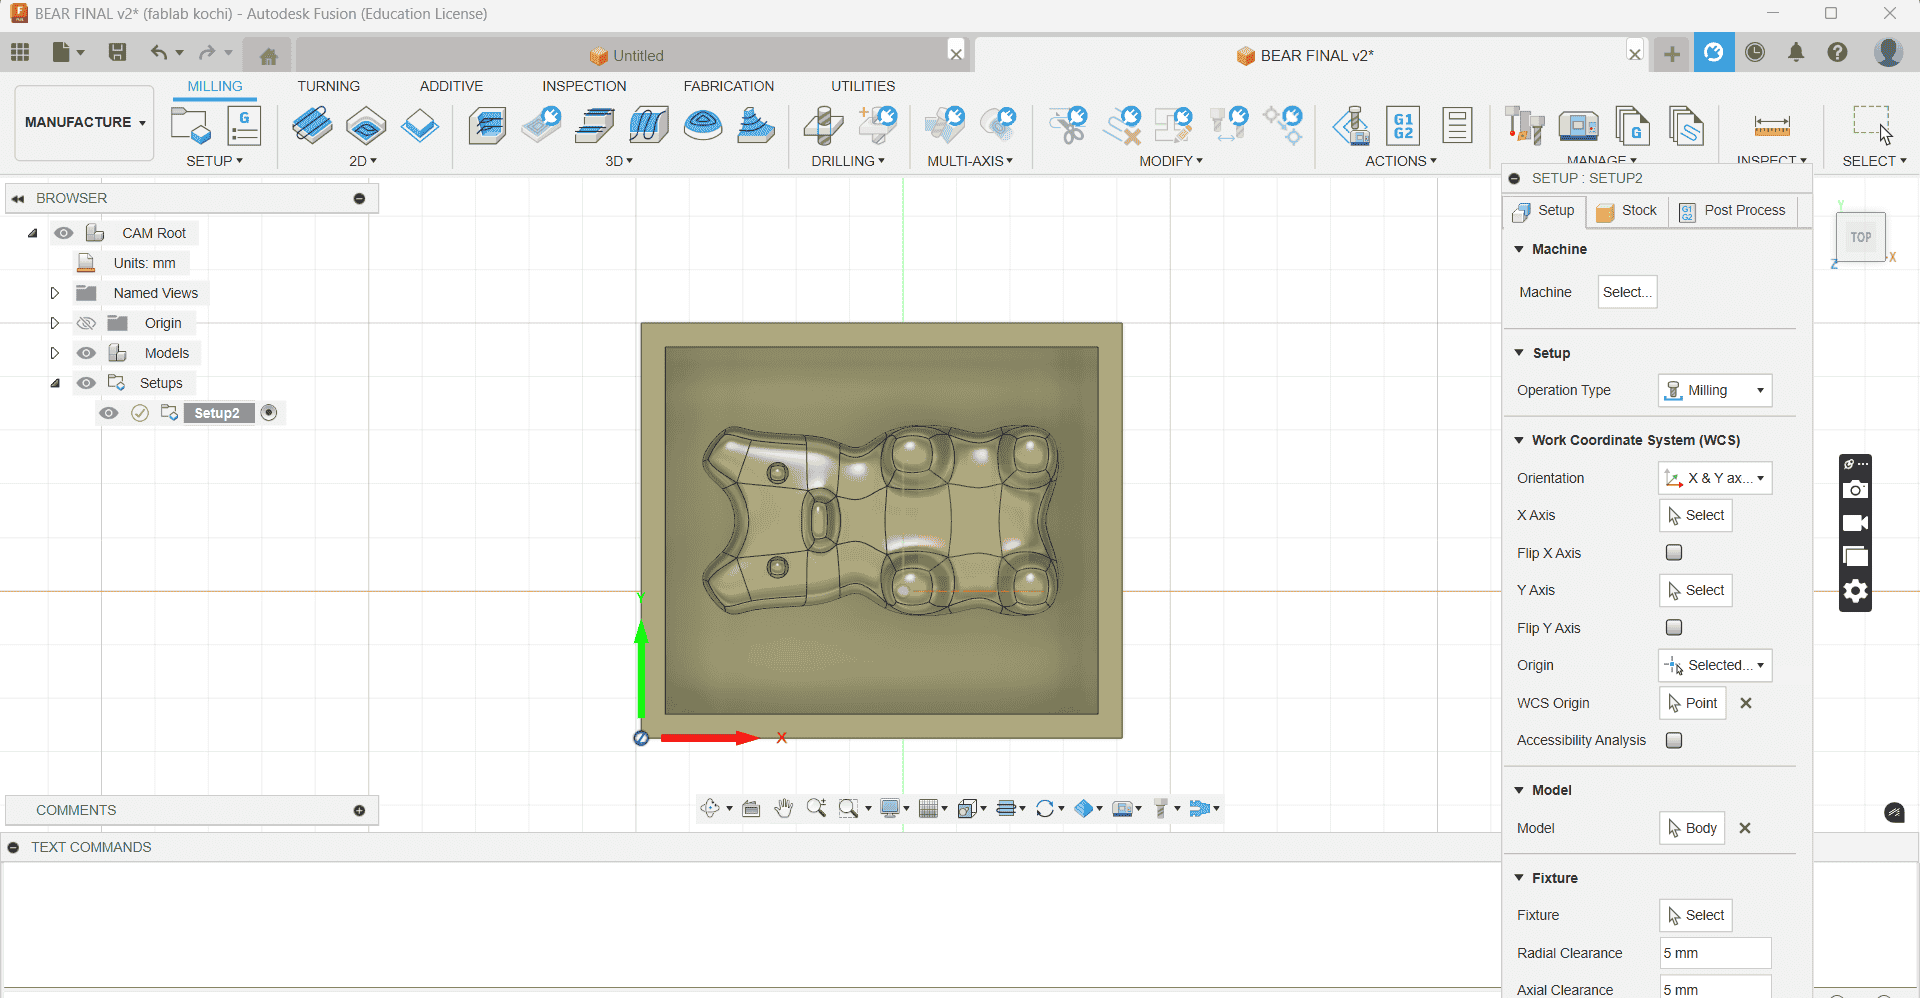Toggle visibility of Setup2
Viewport: 1920px width, 998px height.
click(109, 413)
